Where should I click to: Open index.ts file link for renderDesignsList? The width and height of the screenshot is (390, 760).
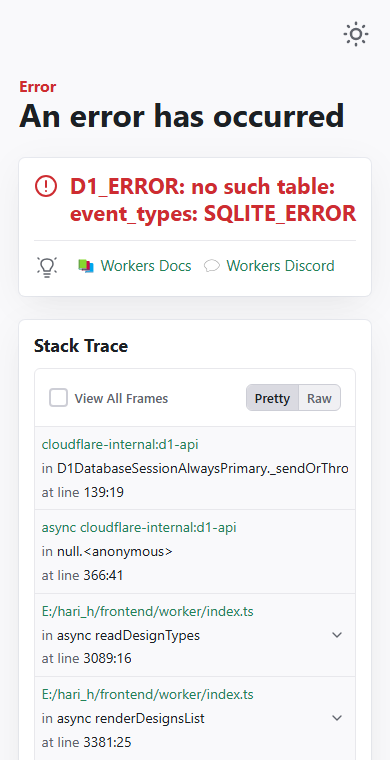(148, 695)
